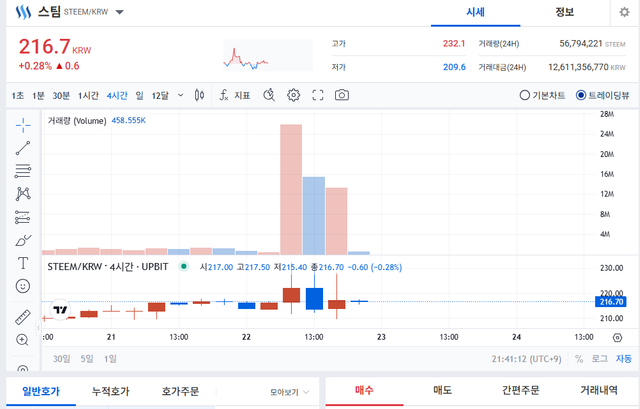
Task: Switch to the 시세 tab
Action: pyautogui.click(x=476, y=12)
